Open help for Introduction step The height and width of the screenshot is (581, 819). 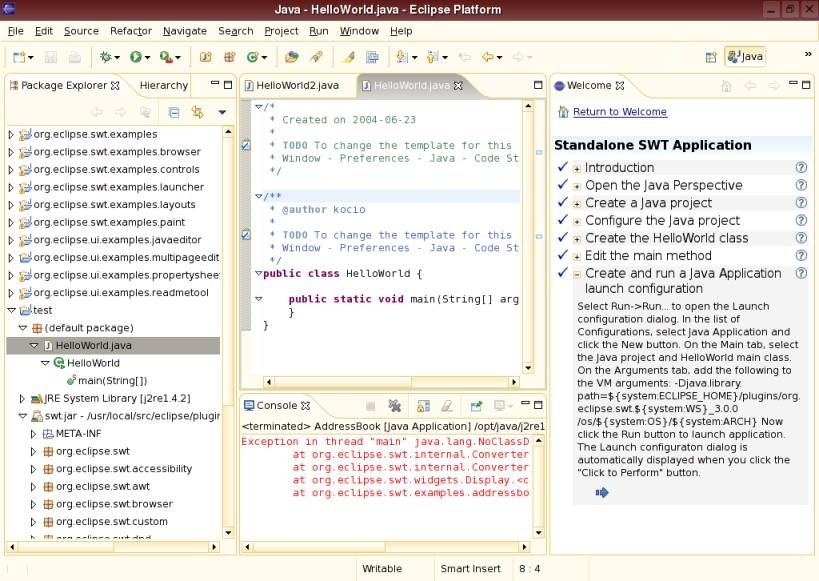[801, 168]
